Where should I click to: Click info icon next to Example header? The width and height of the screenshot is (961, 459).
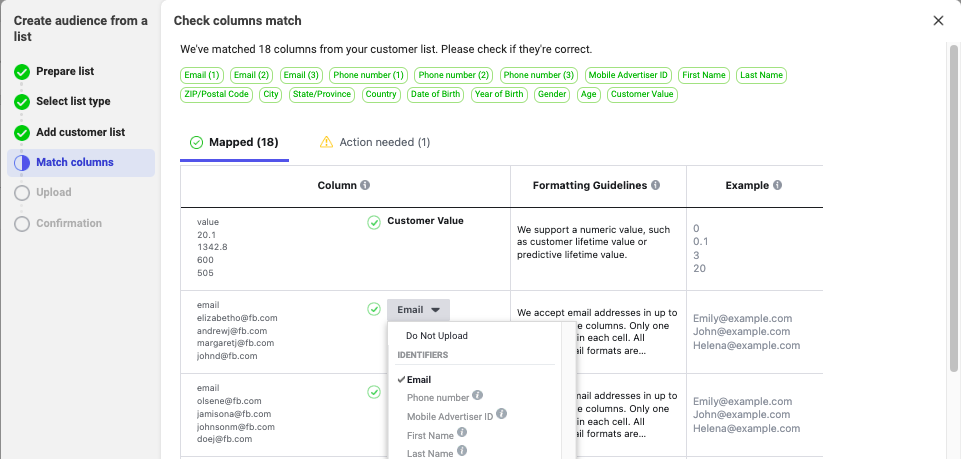(778, 186)
